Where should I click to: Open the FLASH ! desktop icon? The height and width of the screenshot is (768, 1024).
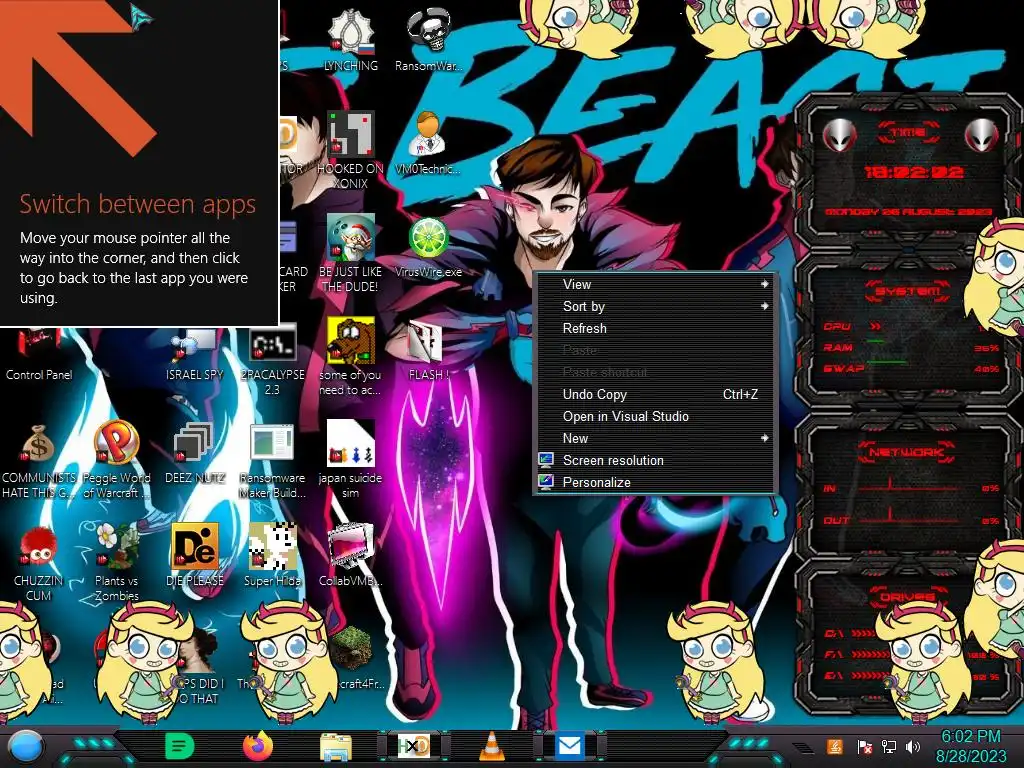pyautogui.click(x=428, y=350)
